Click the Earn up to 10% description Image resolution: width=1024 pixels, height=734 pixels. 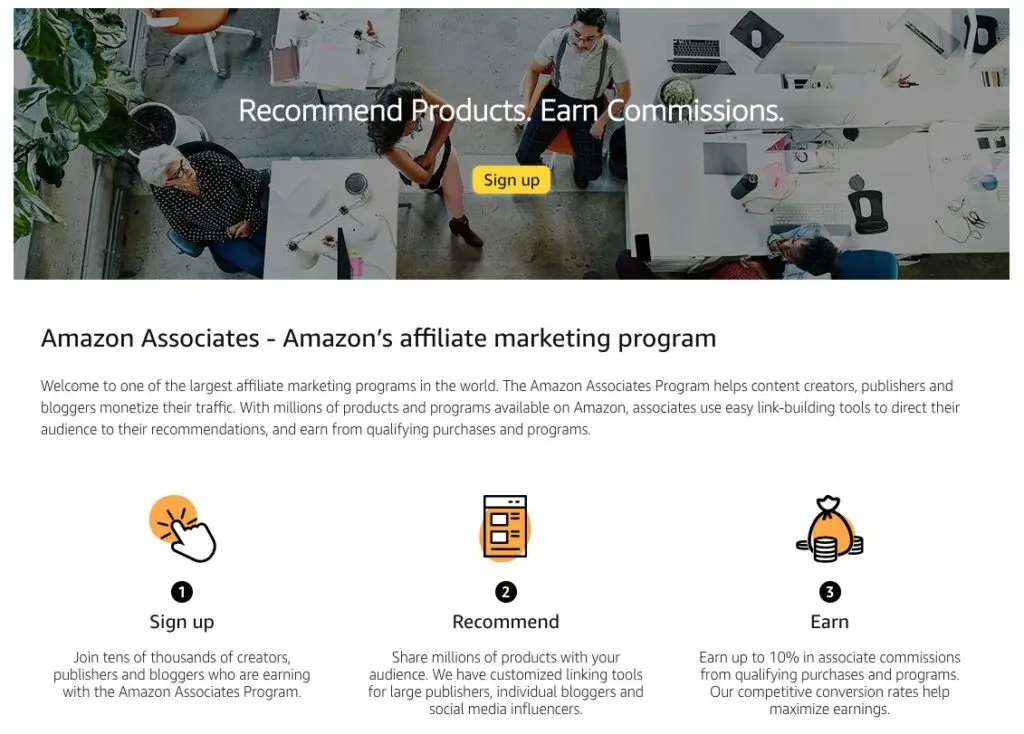click(829, 683)
